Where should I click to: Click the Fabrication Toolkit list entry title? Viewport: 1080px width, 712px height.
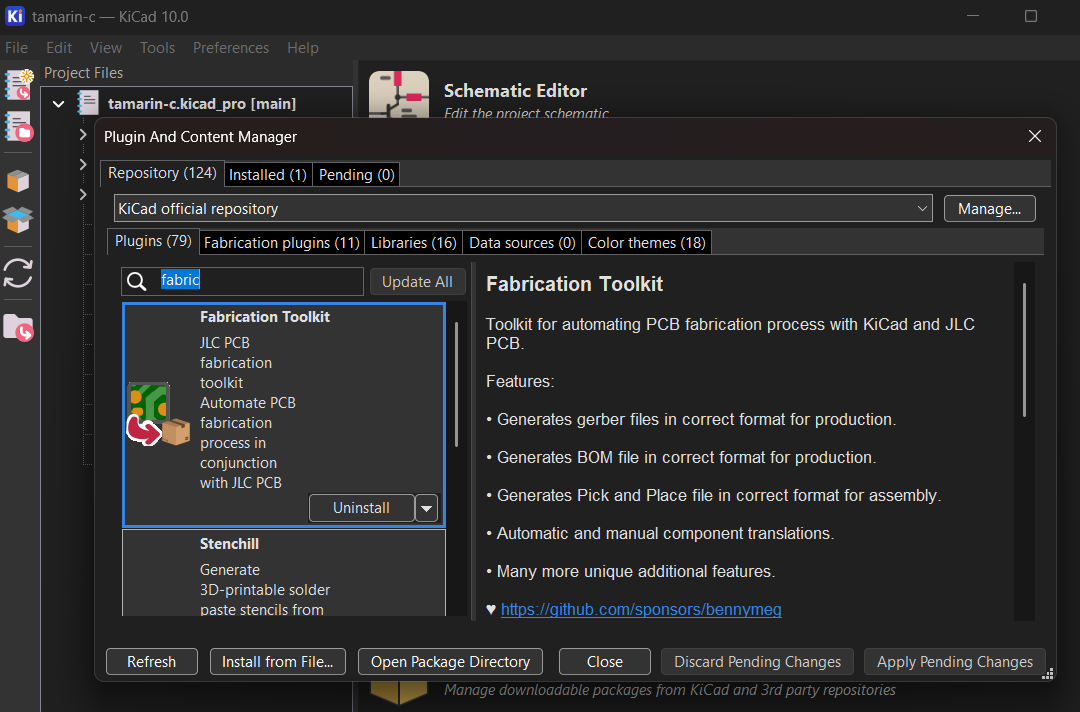[x=264, y=317]
